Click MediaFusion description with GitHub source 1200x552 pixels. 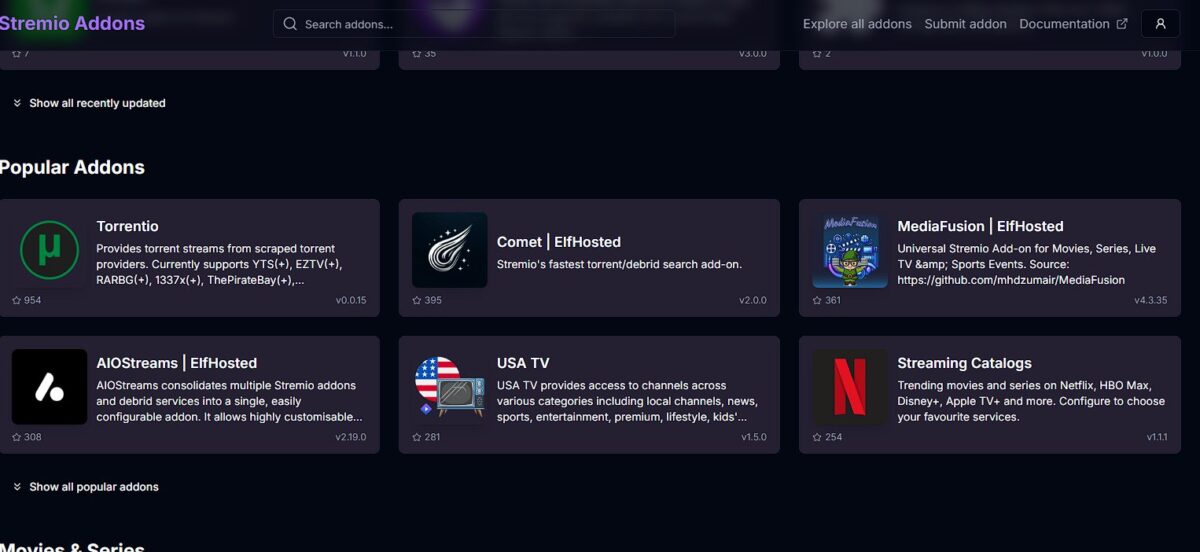pyautogui.click(x=1027, y=264)
